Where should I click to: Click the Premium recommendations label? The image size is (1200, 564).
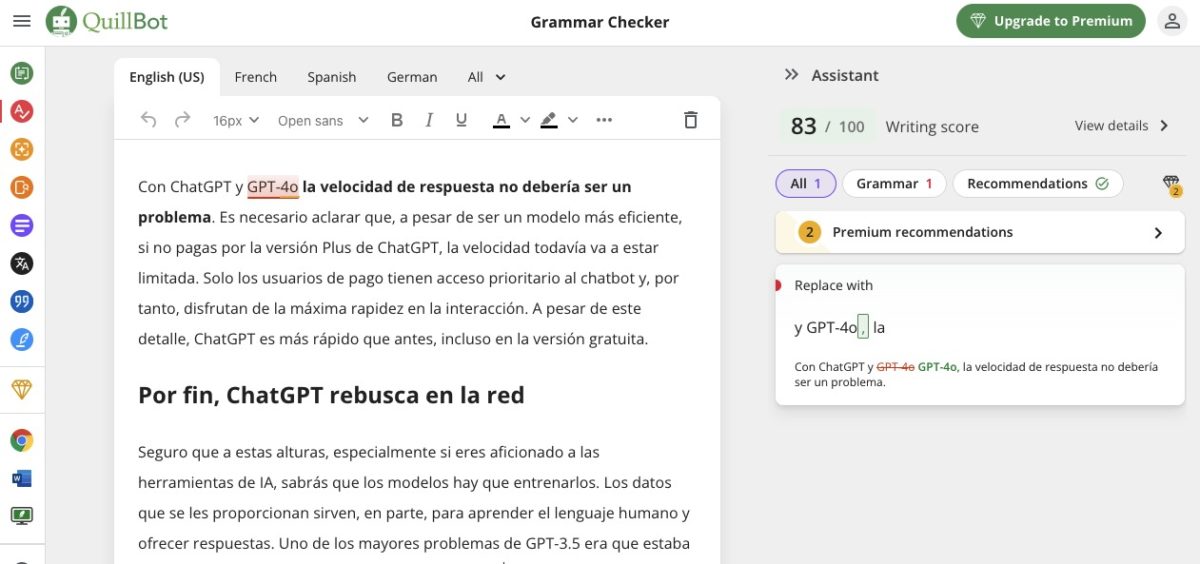click(x=922, y=232)
